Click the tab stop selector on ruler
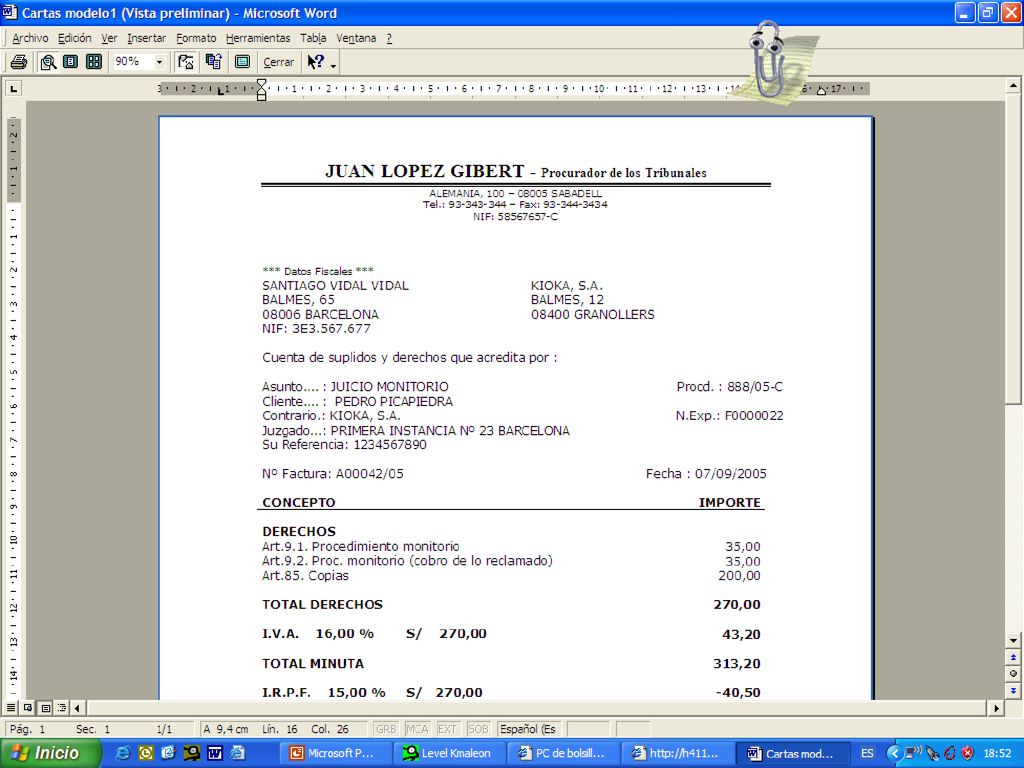 point(13,88)
